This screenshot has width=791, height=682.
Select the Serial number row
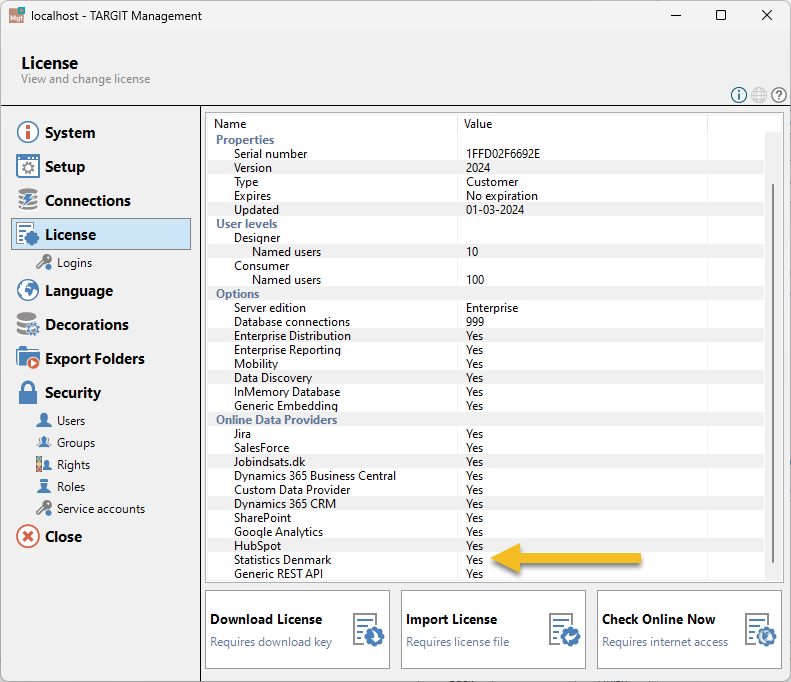(485, 154)
